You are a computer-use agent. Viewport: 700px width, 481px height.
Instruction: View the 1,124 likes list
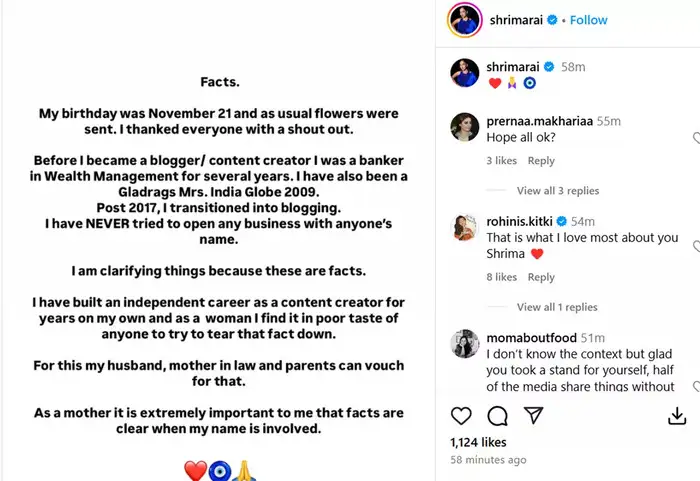tap(479, 441)
